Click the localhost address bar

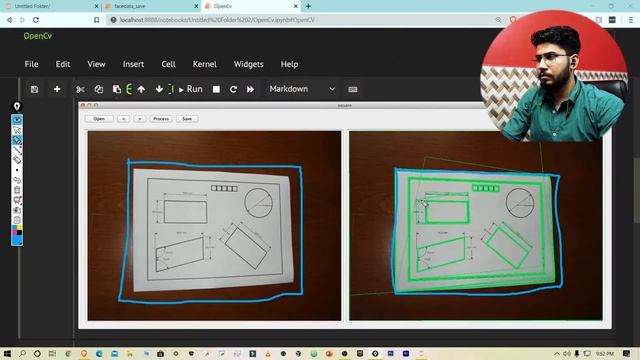click(x=302, y=20)
